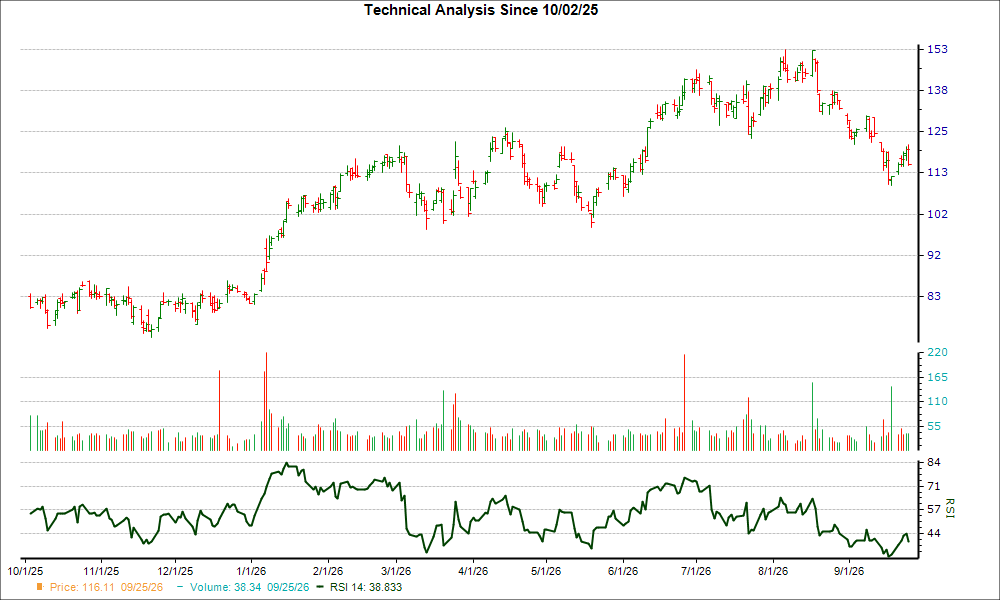Click the 7/1/26 date label
The width and height of the screenshot is (1000, 600).
696,571
